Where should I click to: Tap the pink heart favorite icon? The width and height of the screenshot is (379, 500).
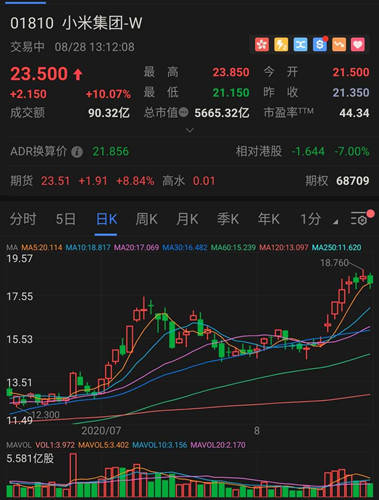[x=358, y=45]
